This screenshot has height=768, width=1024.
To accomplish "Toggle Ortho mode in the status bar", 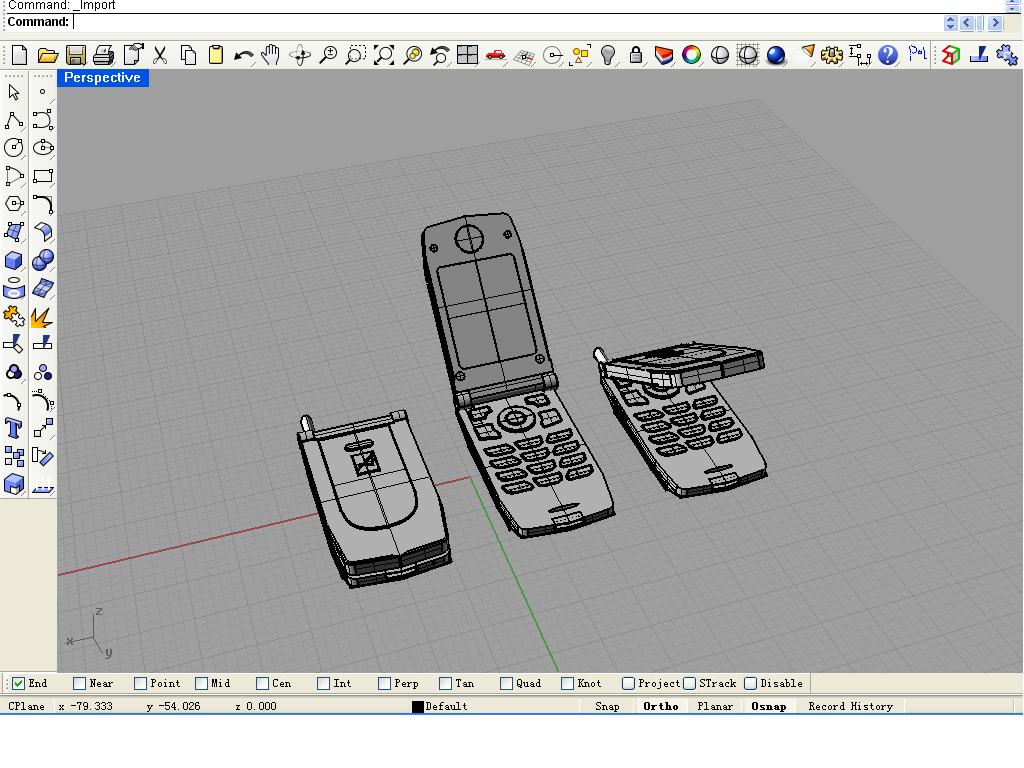I will (x=661, y=707).
